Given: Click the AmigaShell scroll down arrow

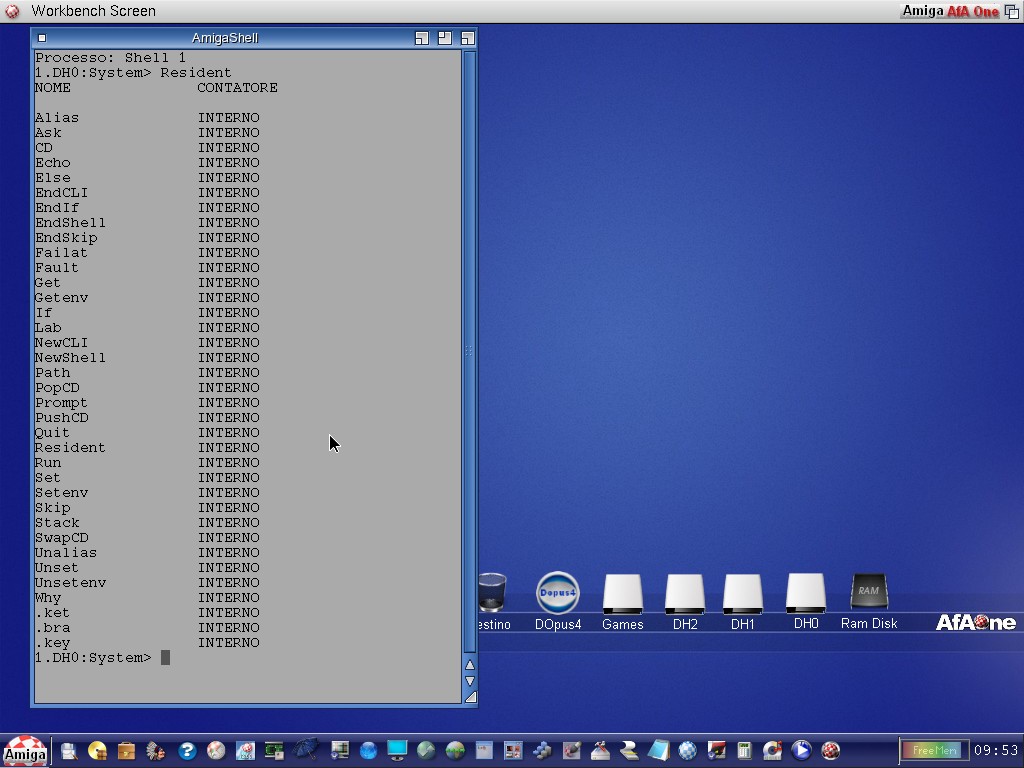Looking at the screenshot, I should click(x=469, y=681).
